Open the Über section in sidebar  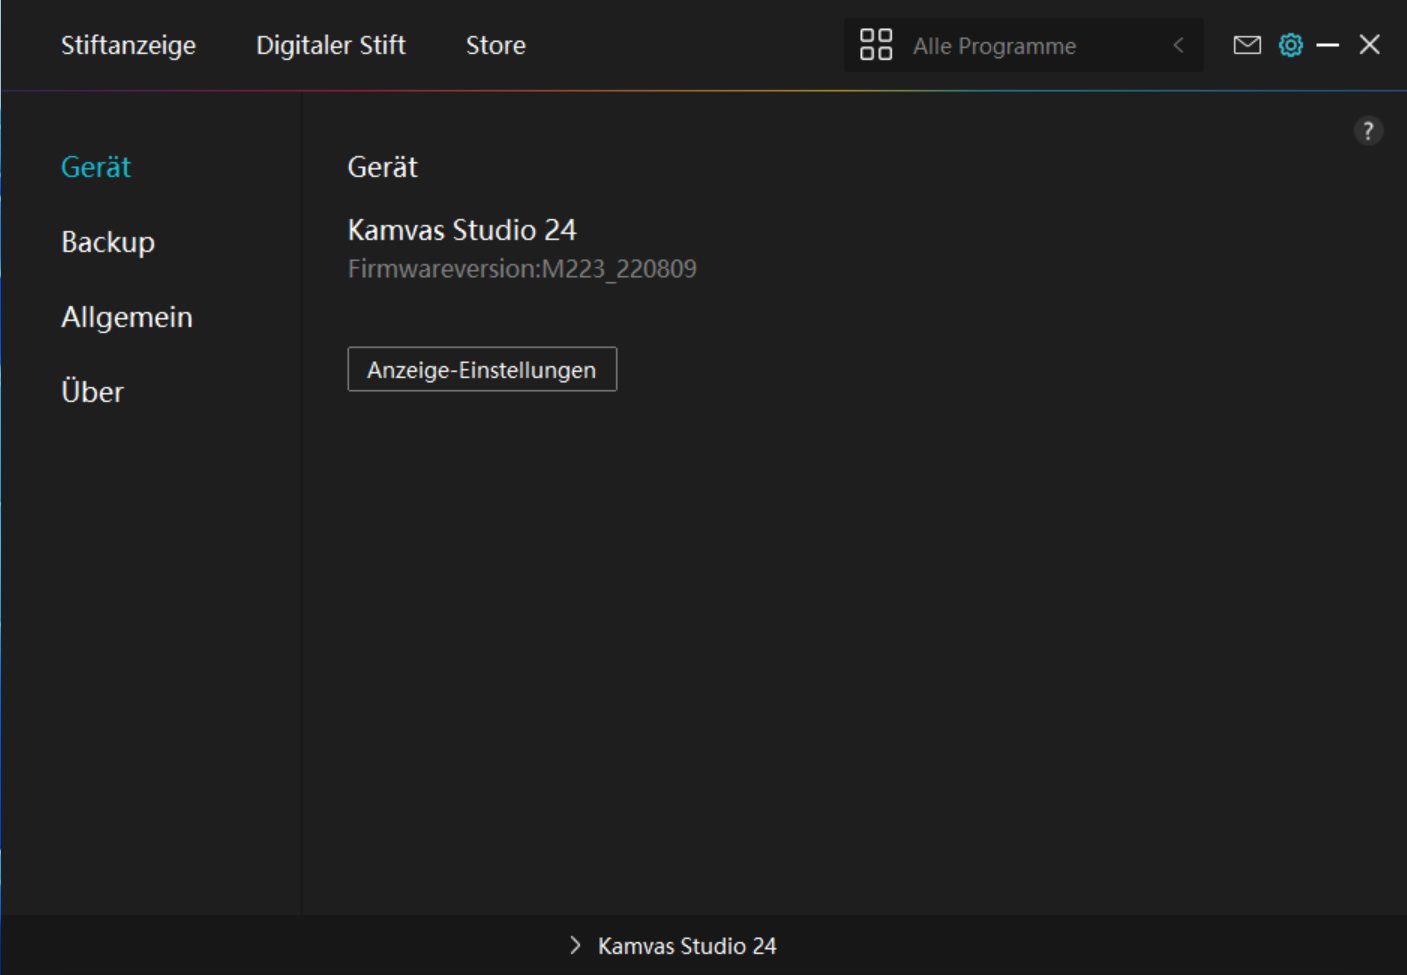click(x=92, y=392)
